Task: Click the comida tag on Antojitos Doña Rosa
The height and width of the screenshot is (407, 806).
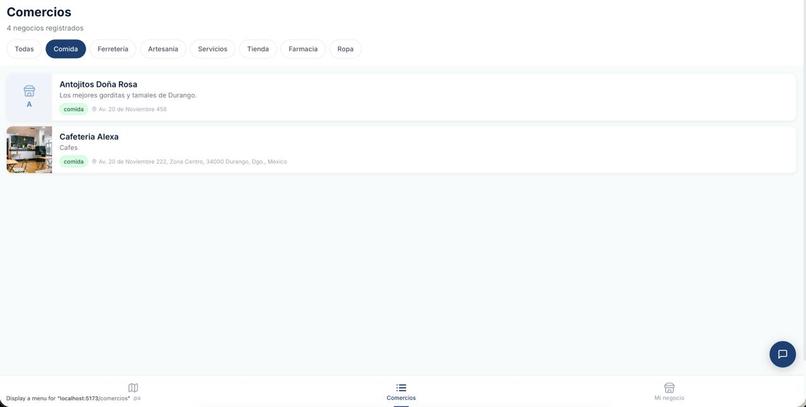Action: [x=74, y=109]
